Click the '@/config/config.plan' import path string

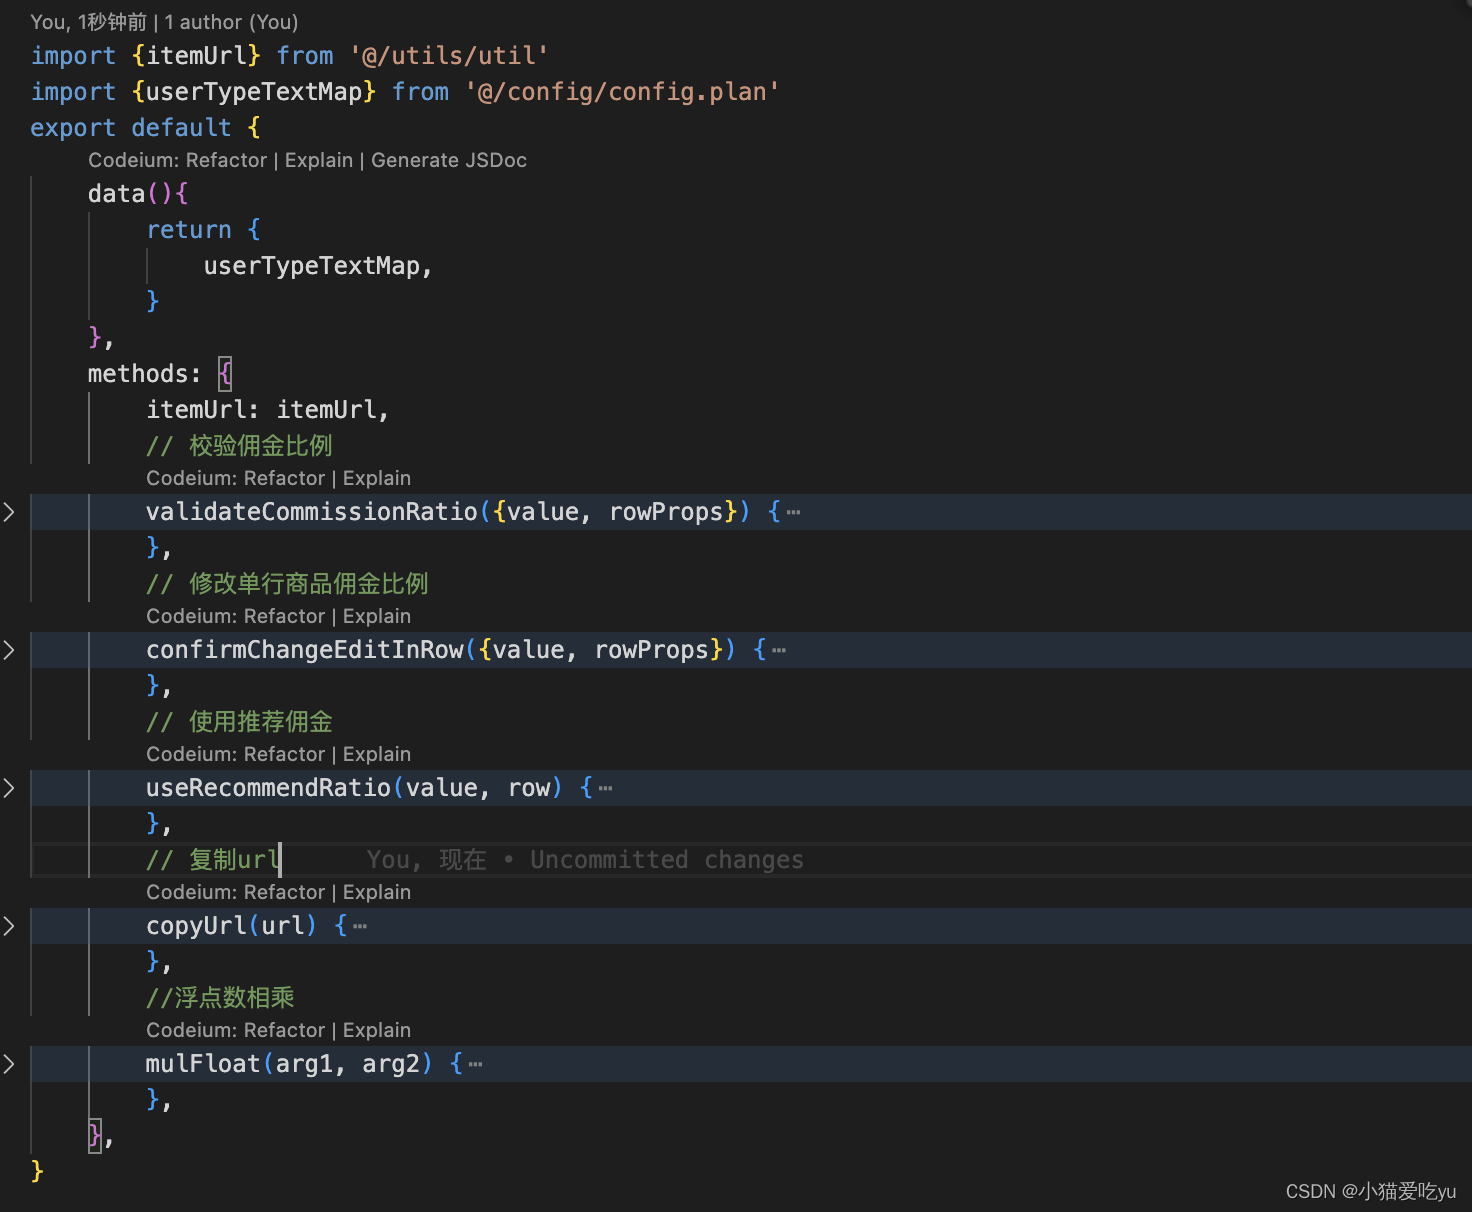[x=622, y=92]
